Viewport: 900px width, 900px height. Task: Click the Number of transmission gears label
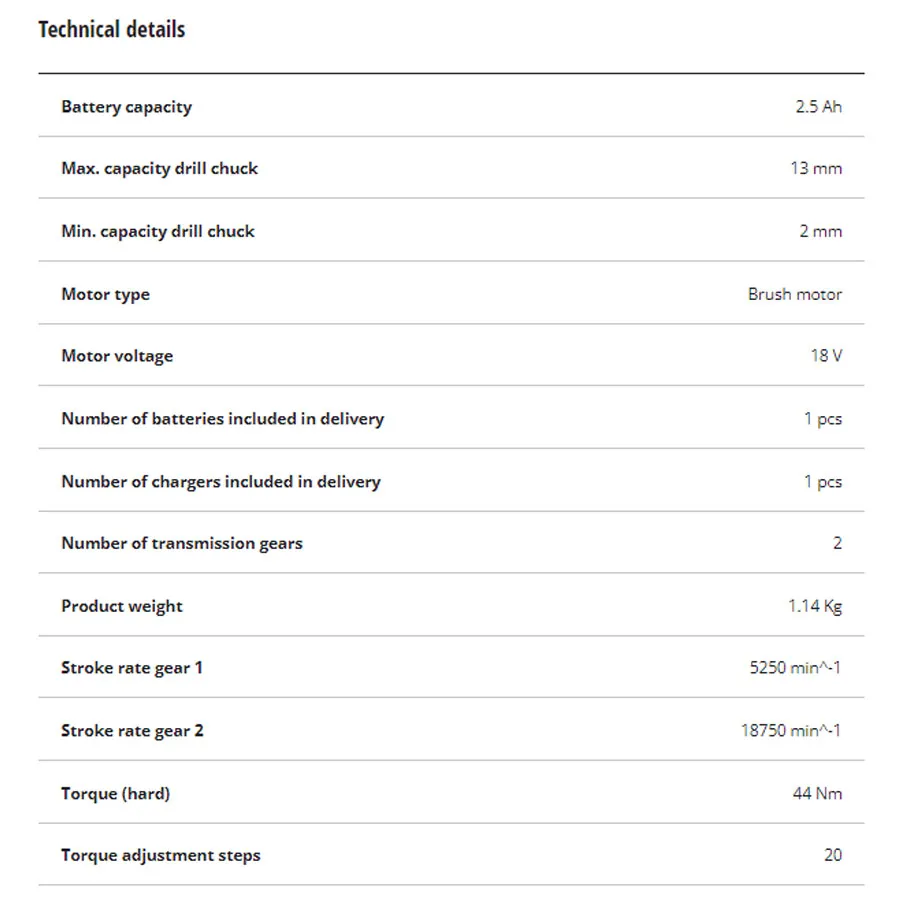point(182,544)
